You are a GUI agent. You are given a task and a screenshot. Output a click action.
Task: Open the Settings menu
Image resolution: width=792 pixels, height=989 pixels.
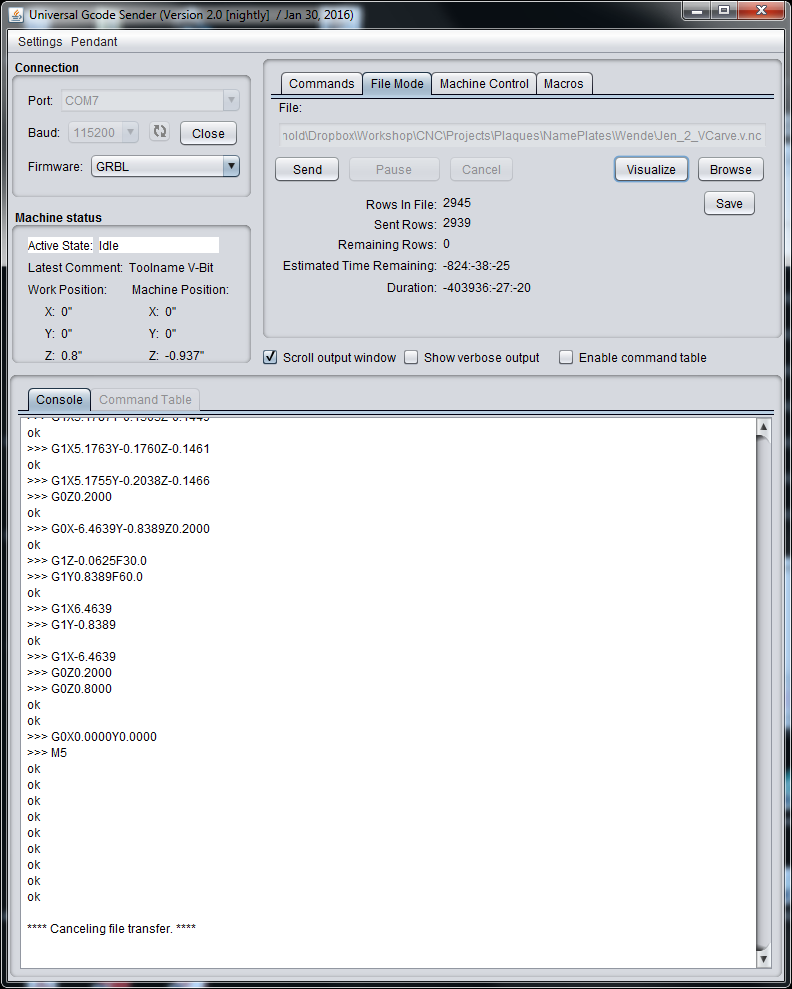[40, 42]
